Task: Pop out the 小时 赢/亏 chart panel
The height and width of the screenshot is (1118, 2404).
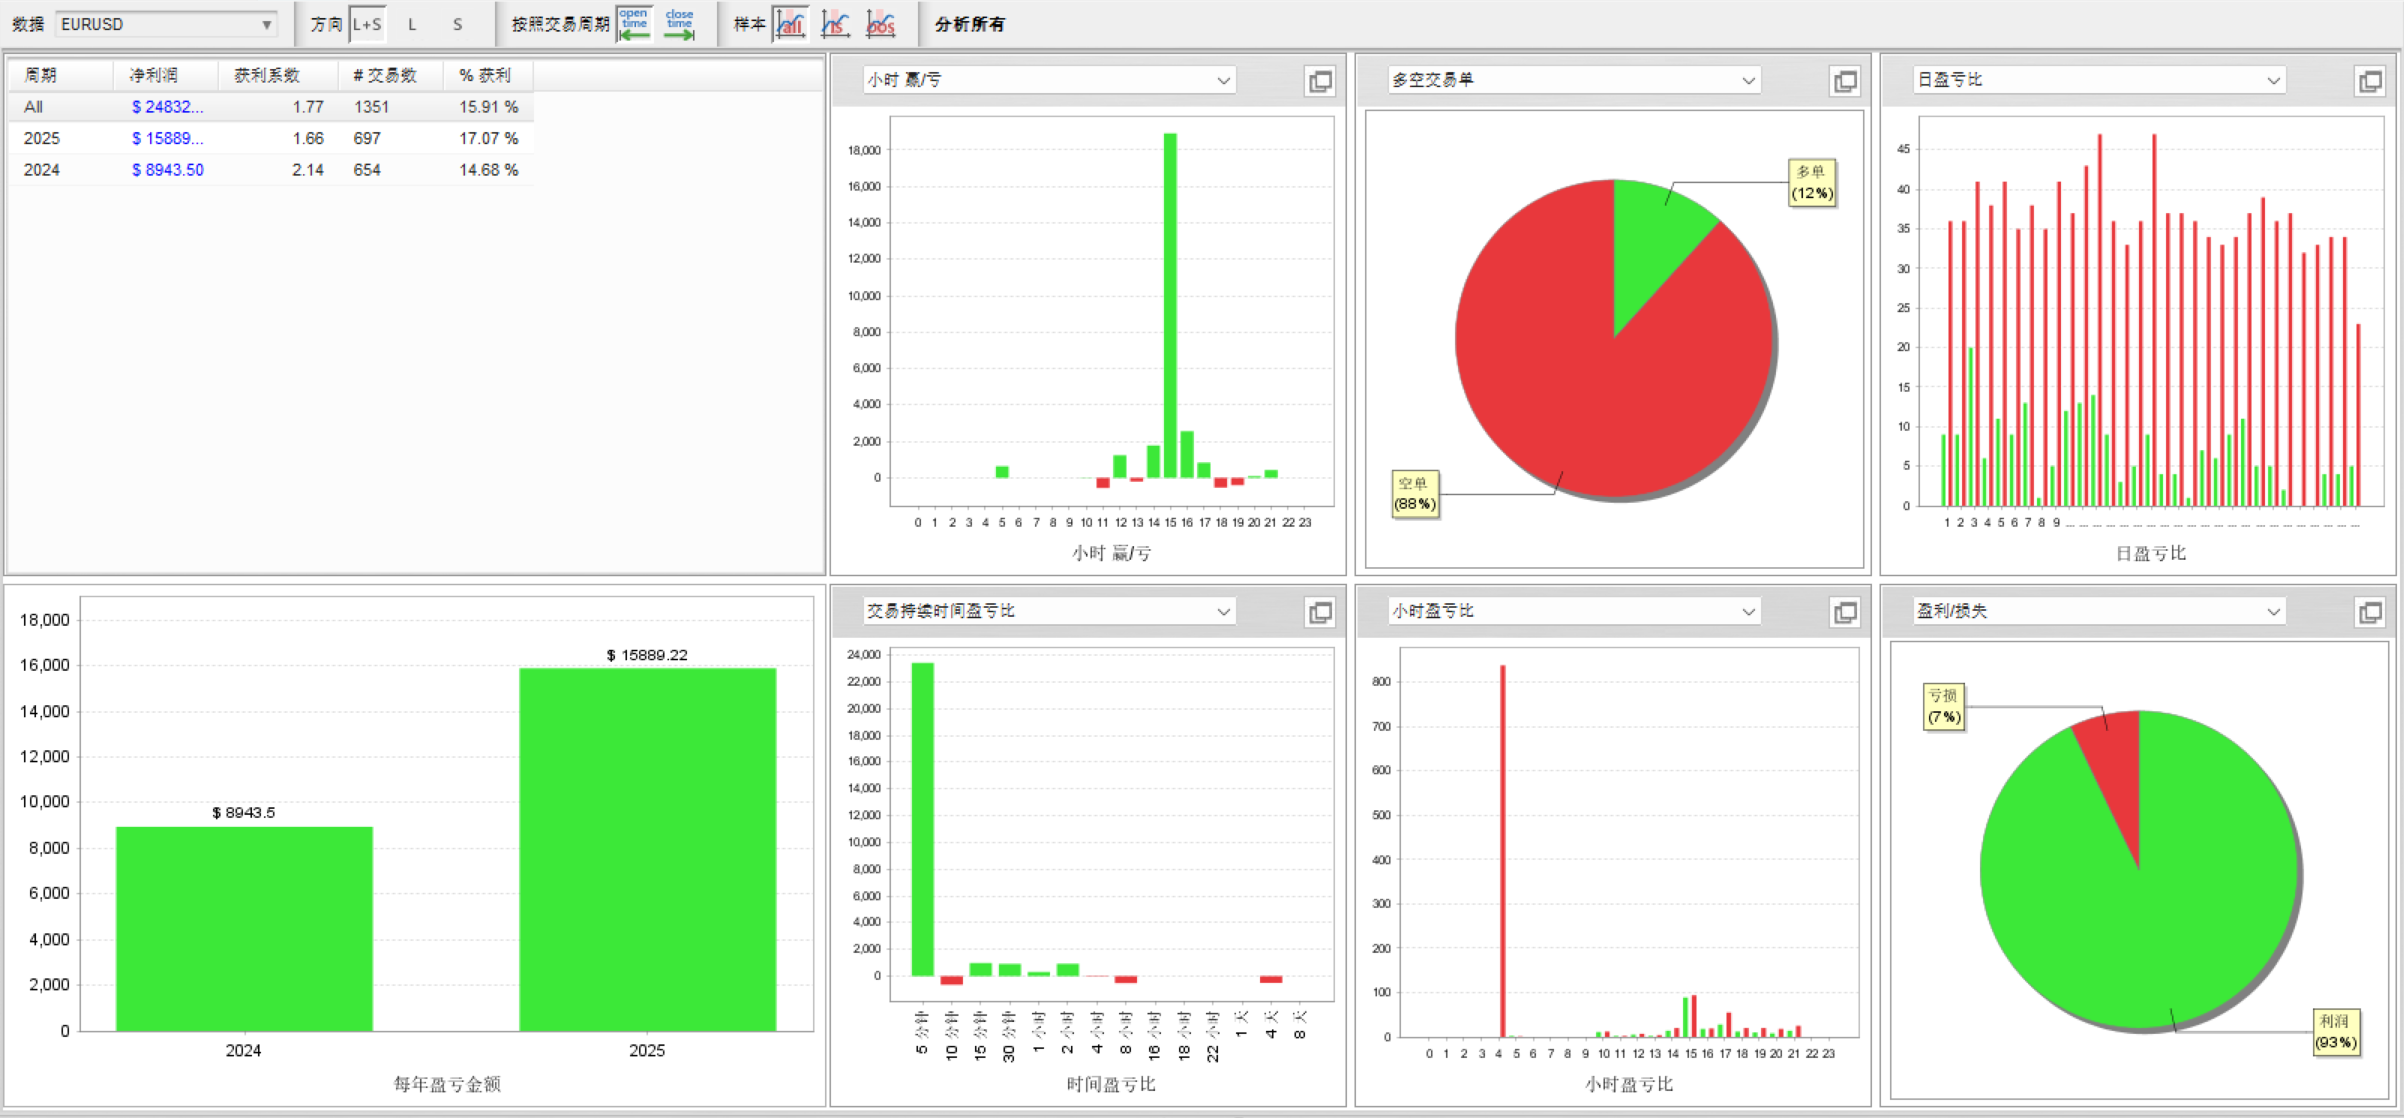Action: (x=1320, y=81)
